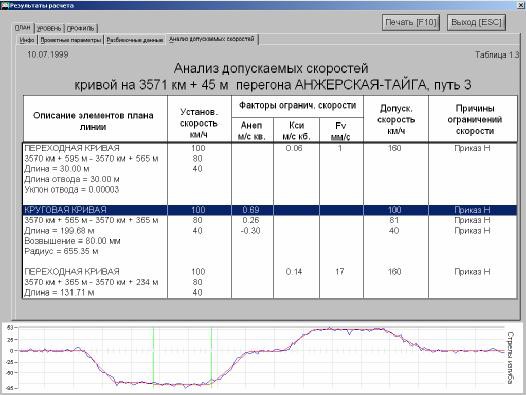Screen dimensions: 526x395
Task: Click the range '3570 км + 365 м - 3570 км + 234 м'
Action: (91, 282)
